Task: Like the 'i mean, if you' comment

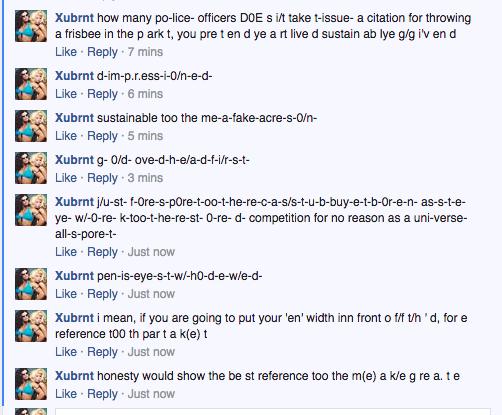Action: pyautogui.click(x=66, y=352)
